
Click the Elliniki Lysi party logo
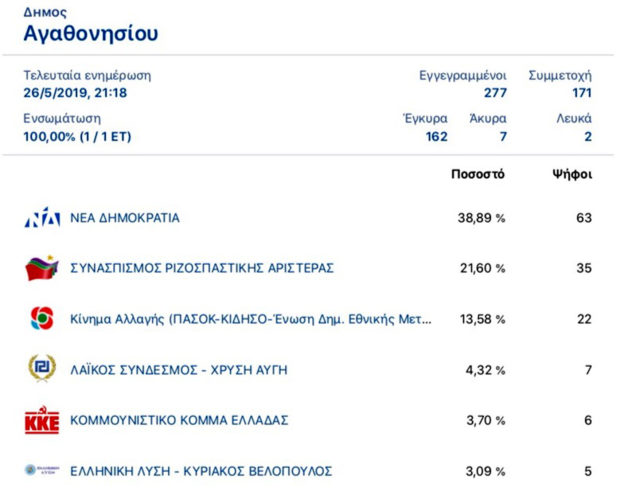[42, 470]
